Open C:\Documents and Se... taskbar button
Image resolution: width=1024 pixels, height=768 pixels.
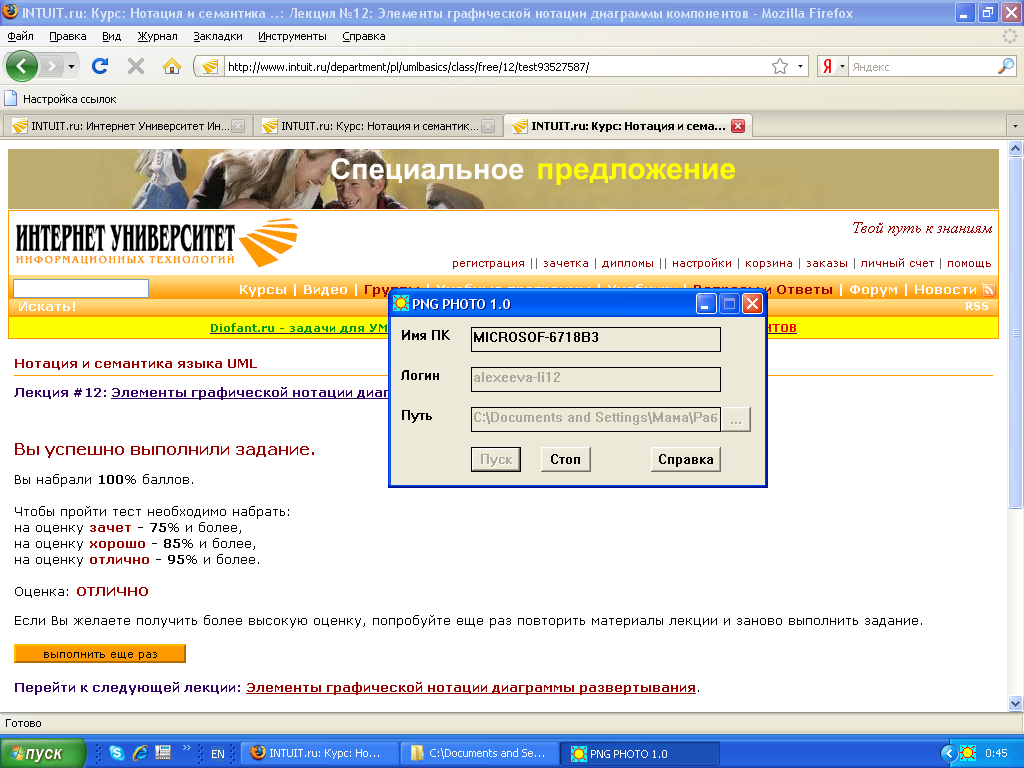479,753
